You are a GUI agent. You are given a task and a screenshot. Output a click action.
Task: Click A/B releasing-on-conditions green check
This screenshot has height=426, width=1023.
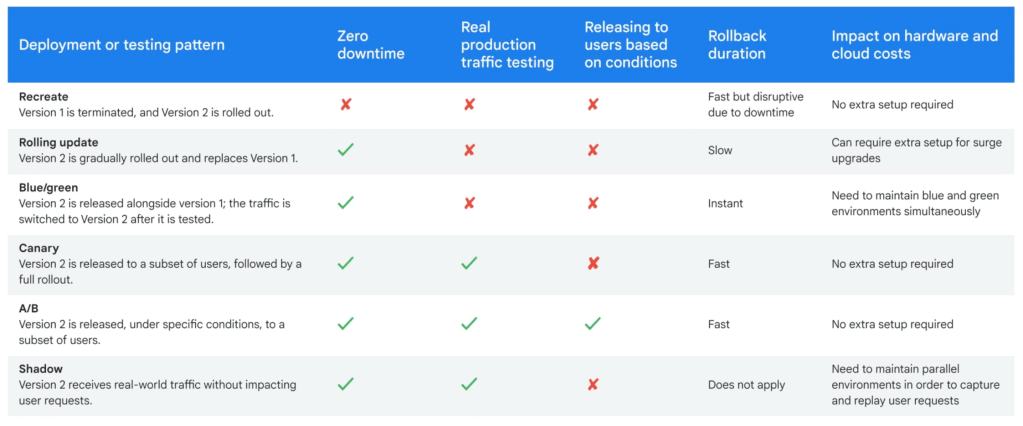592,324
